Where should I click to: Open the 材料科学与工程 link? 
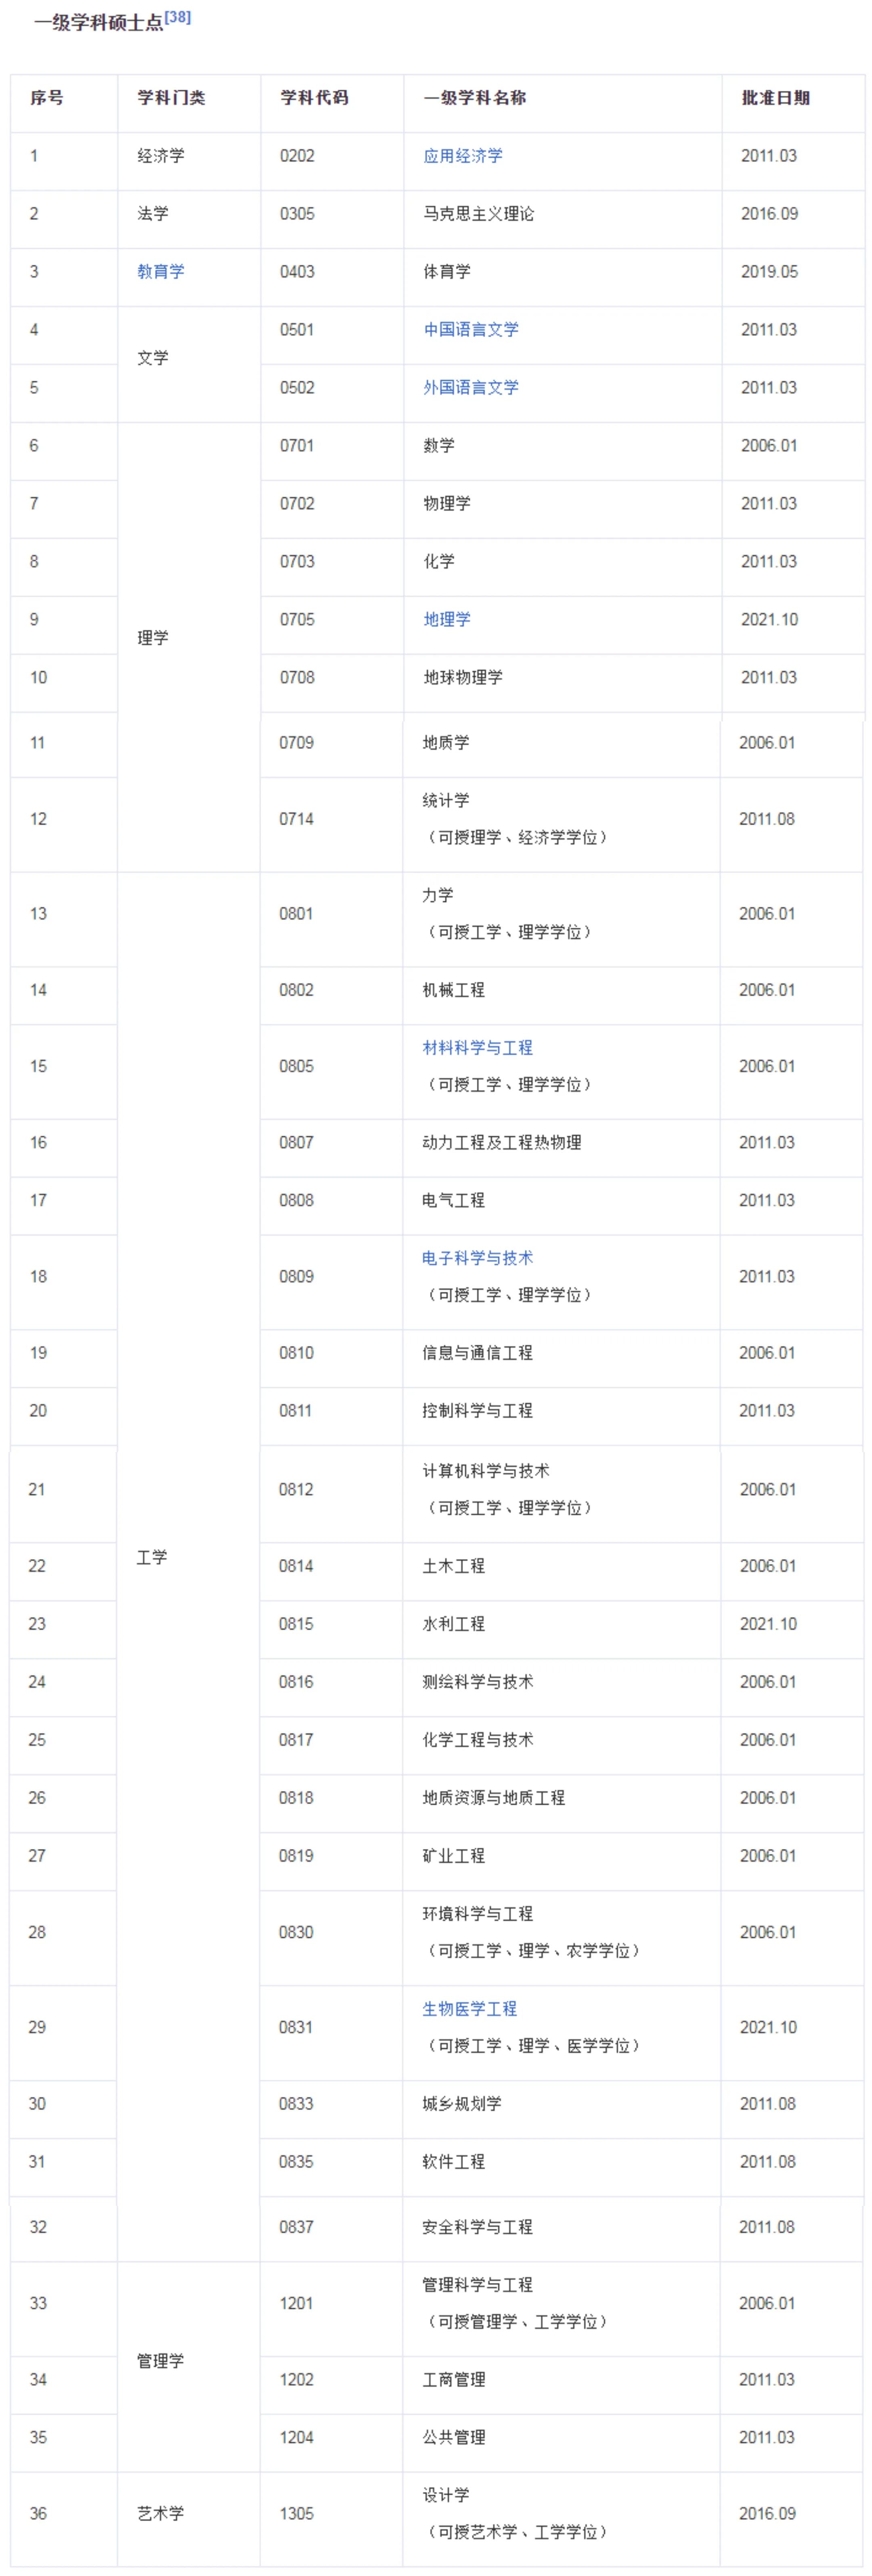click(477, 1047)
